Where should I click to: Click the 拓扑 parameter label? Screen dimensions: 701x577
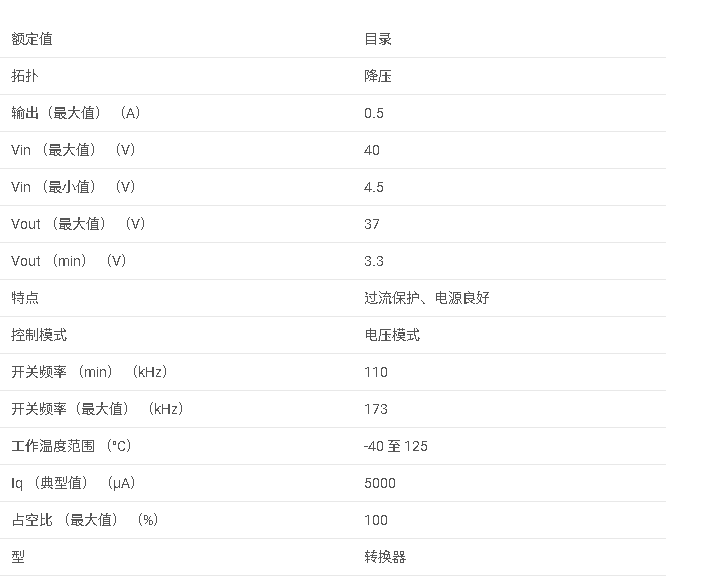pyautogui.click(x=25, y=76)
